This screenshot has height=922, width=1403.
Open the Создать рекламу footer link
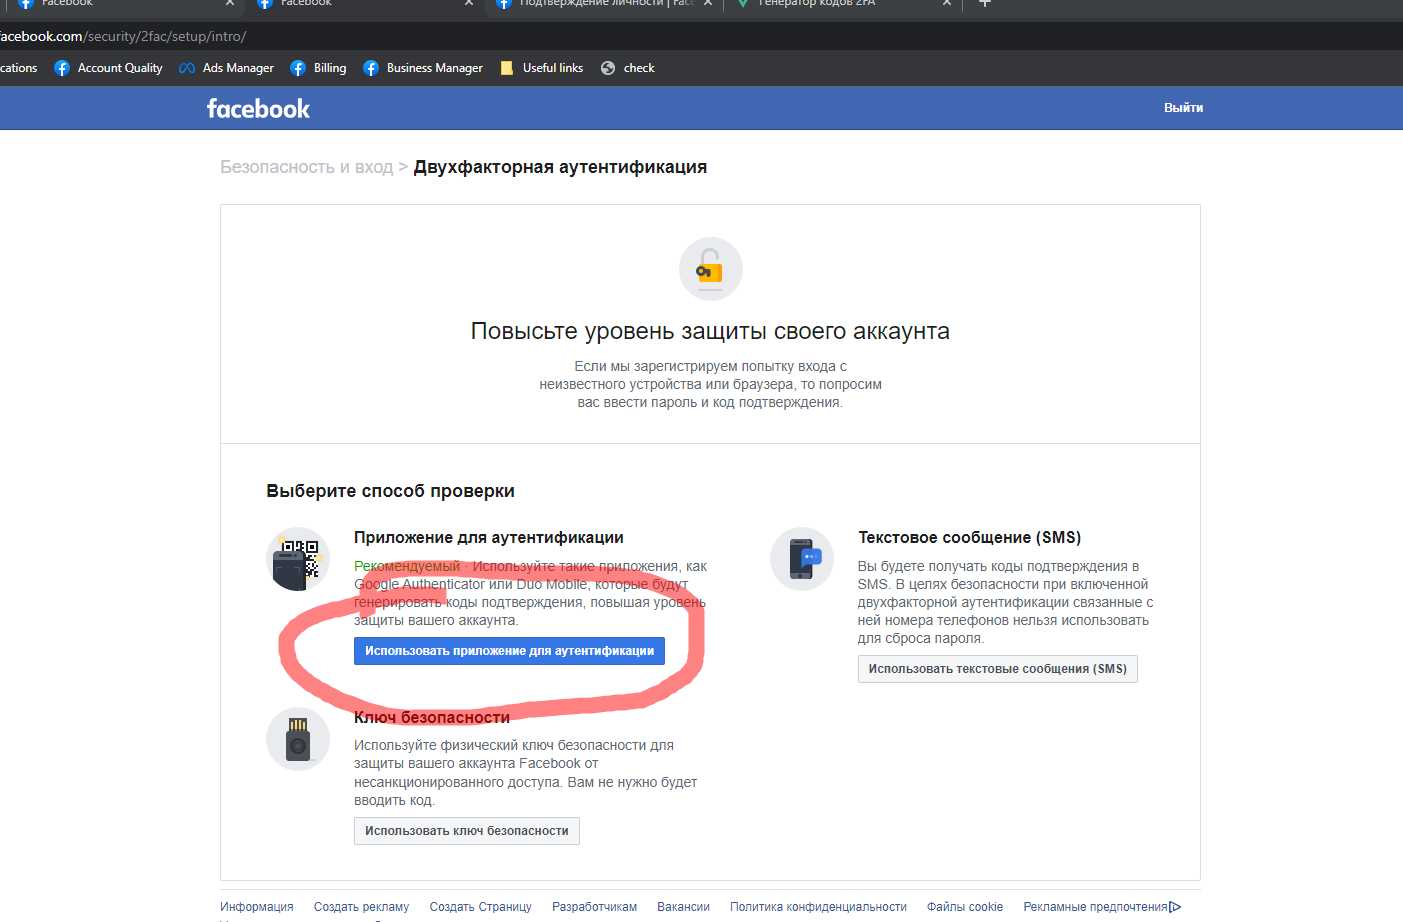tap(361, 907)
